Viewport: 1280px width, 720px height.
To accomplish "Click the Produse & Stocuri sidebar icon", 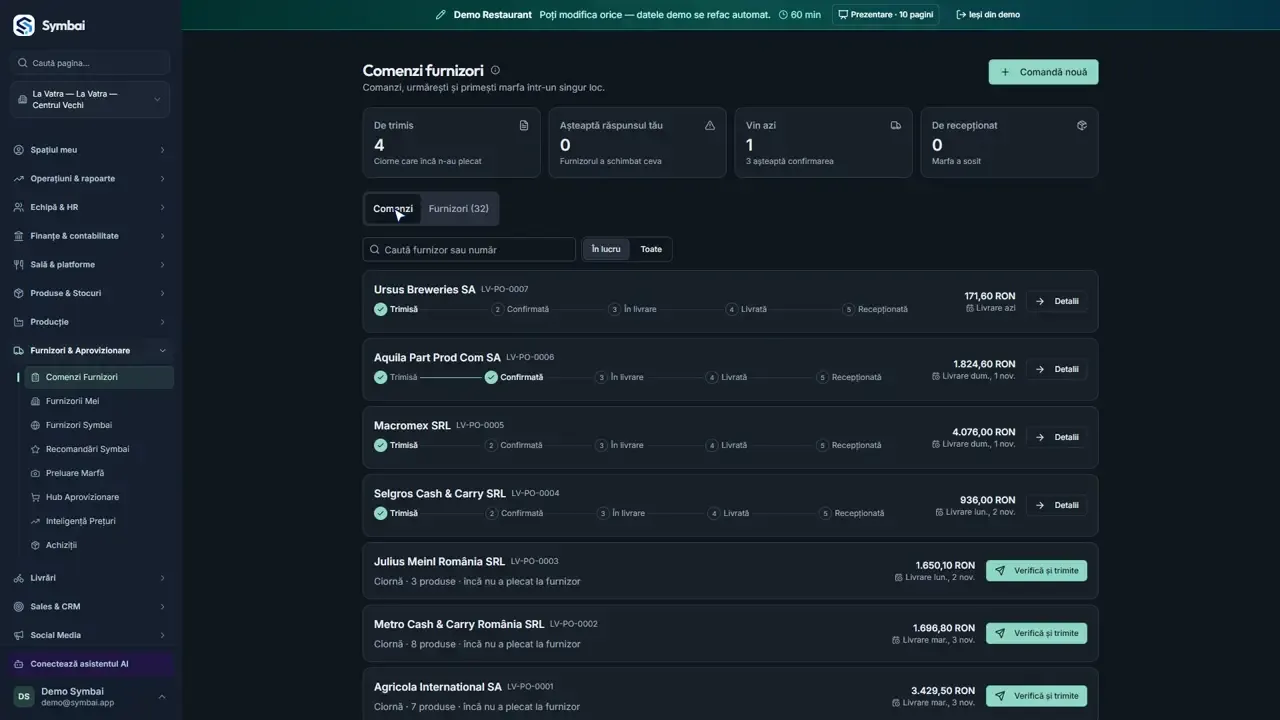I will pos(19,293).
